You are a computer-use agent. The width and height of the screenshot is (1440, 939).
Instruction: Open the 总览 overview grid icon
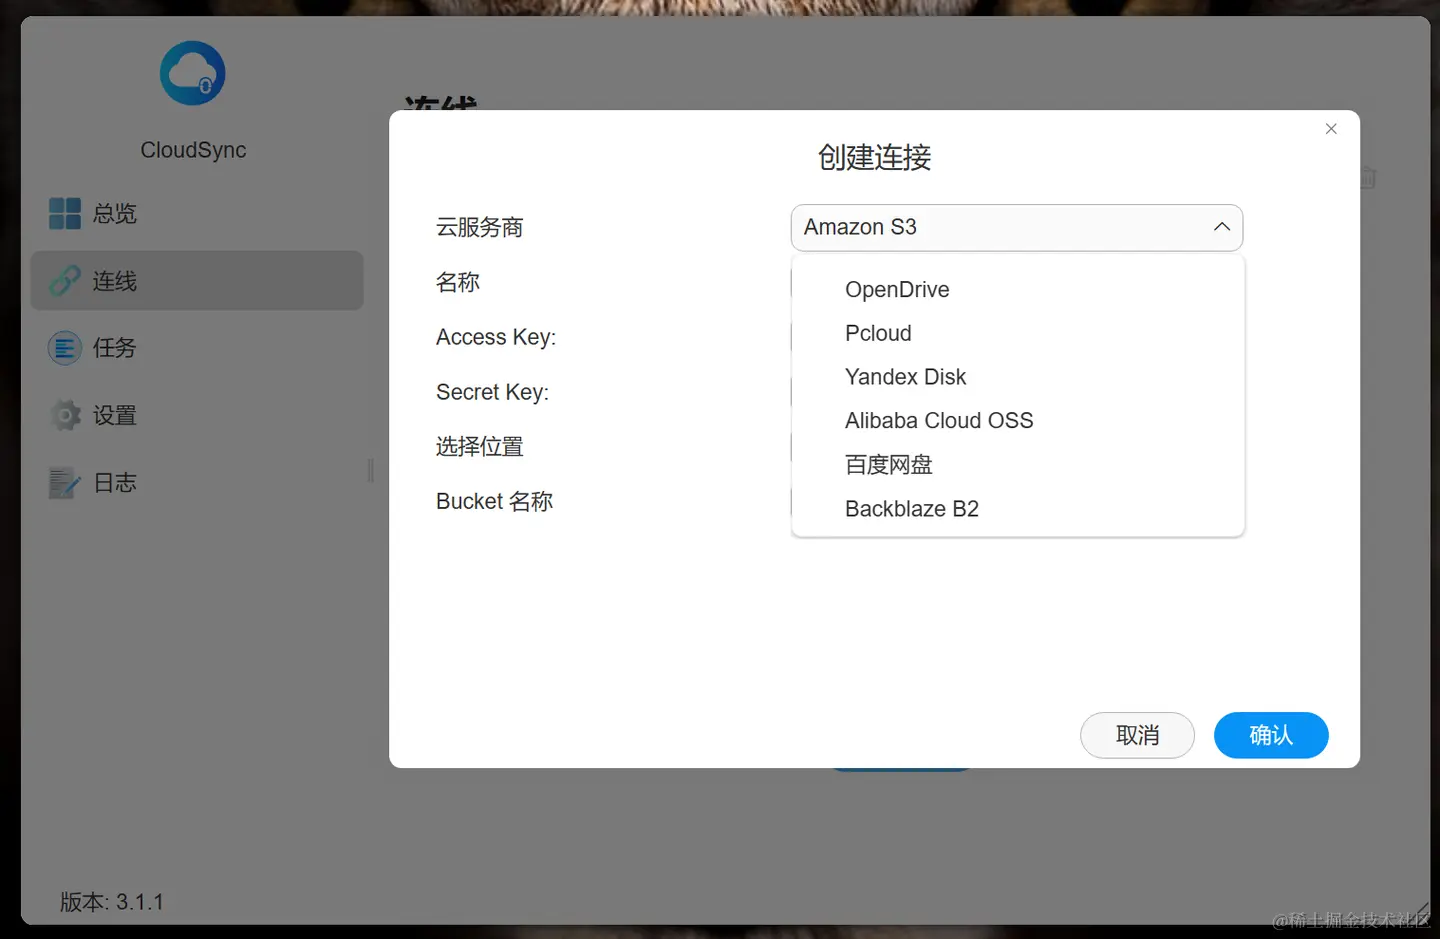click(65, 213)
